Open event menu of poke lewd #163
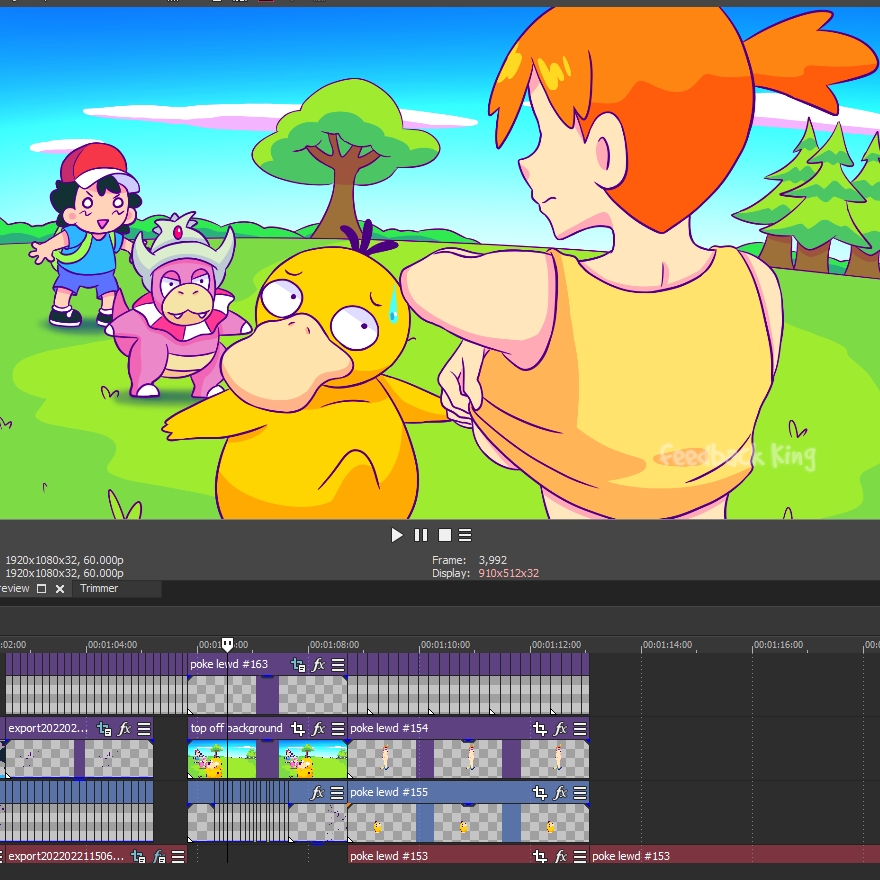 (x=339, y=665)
